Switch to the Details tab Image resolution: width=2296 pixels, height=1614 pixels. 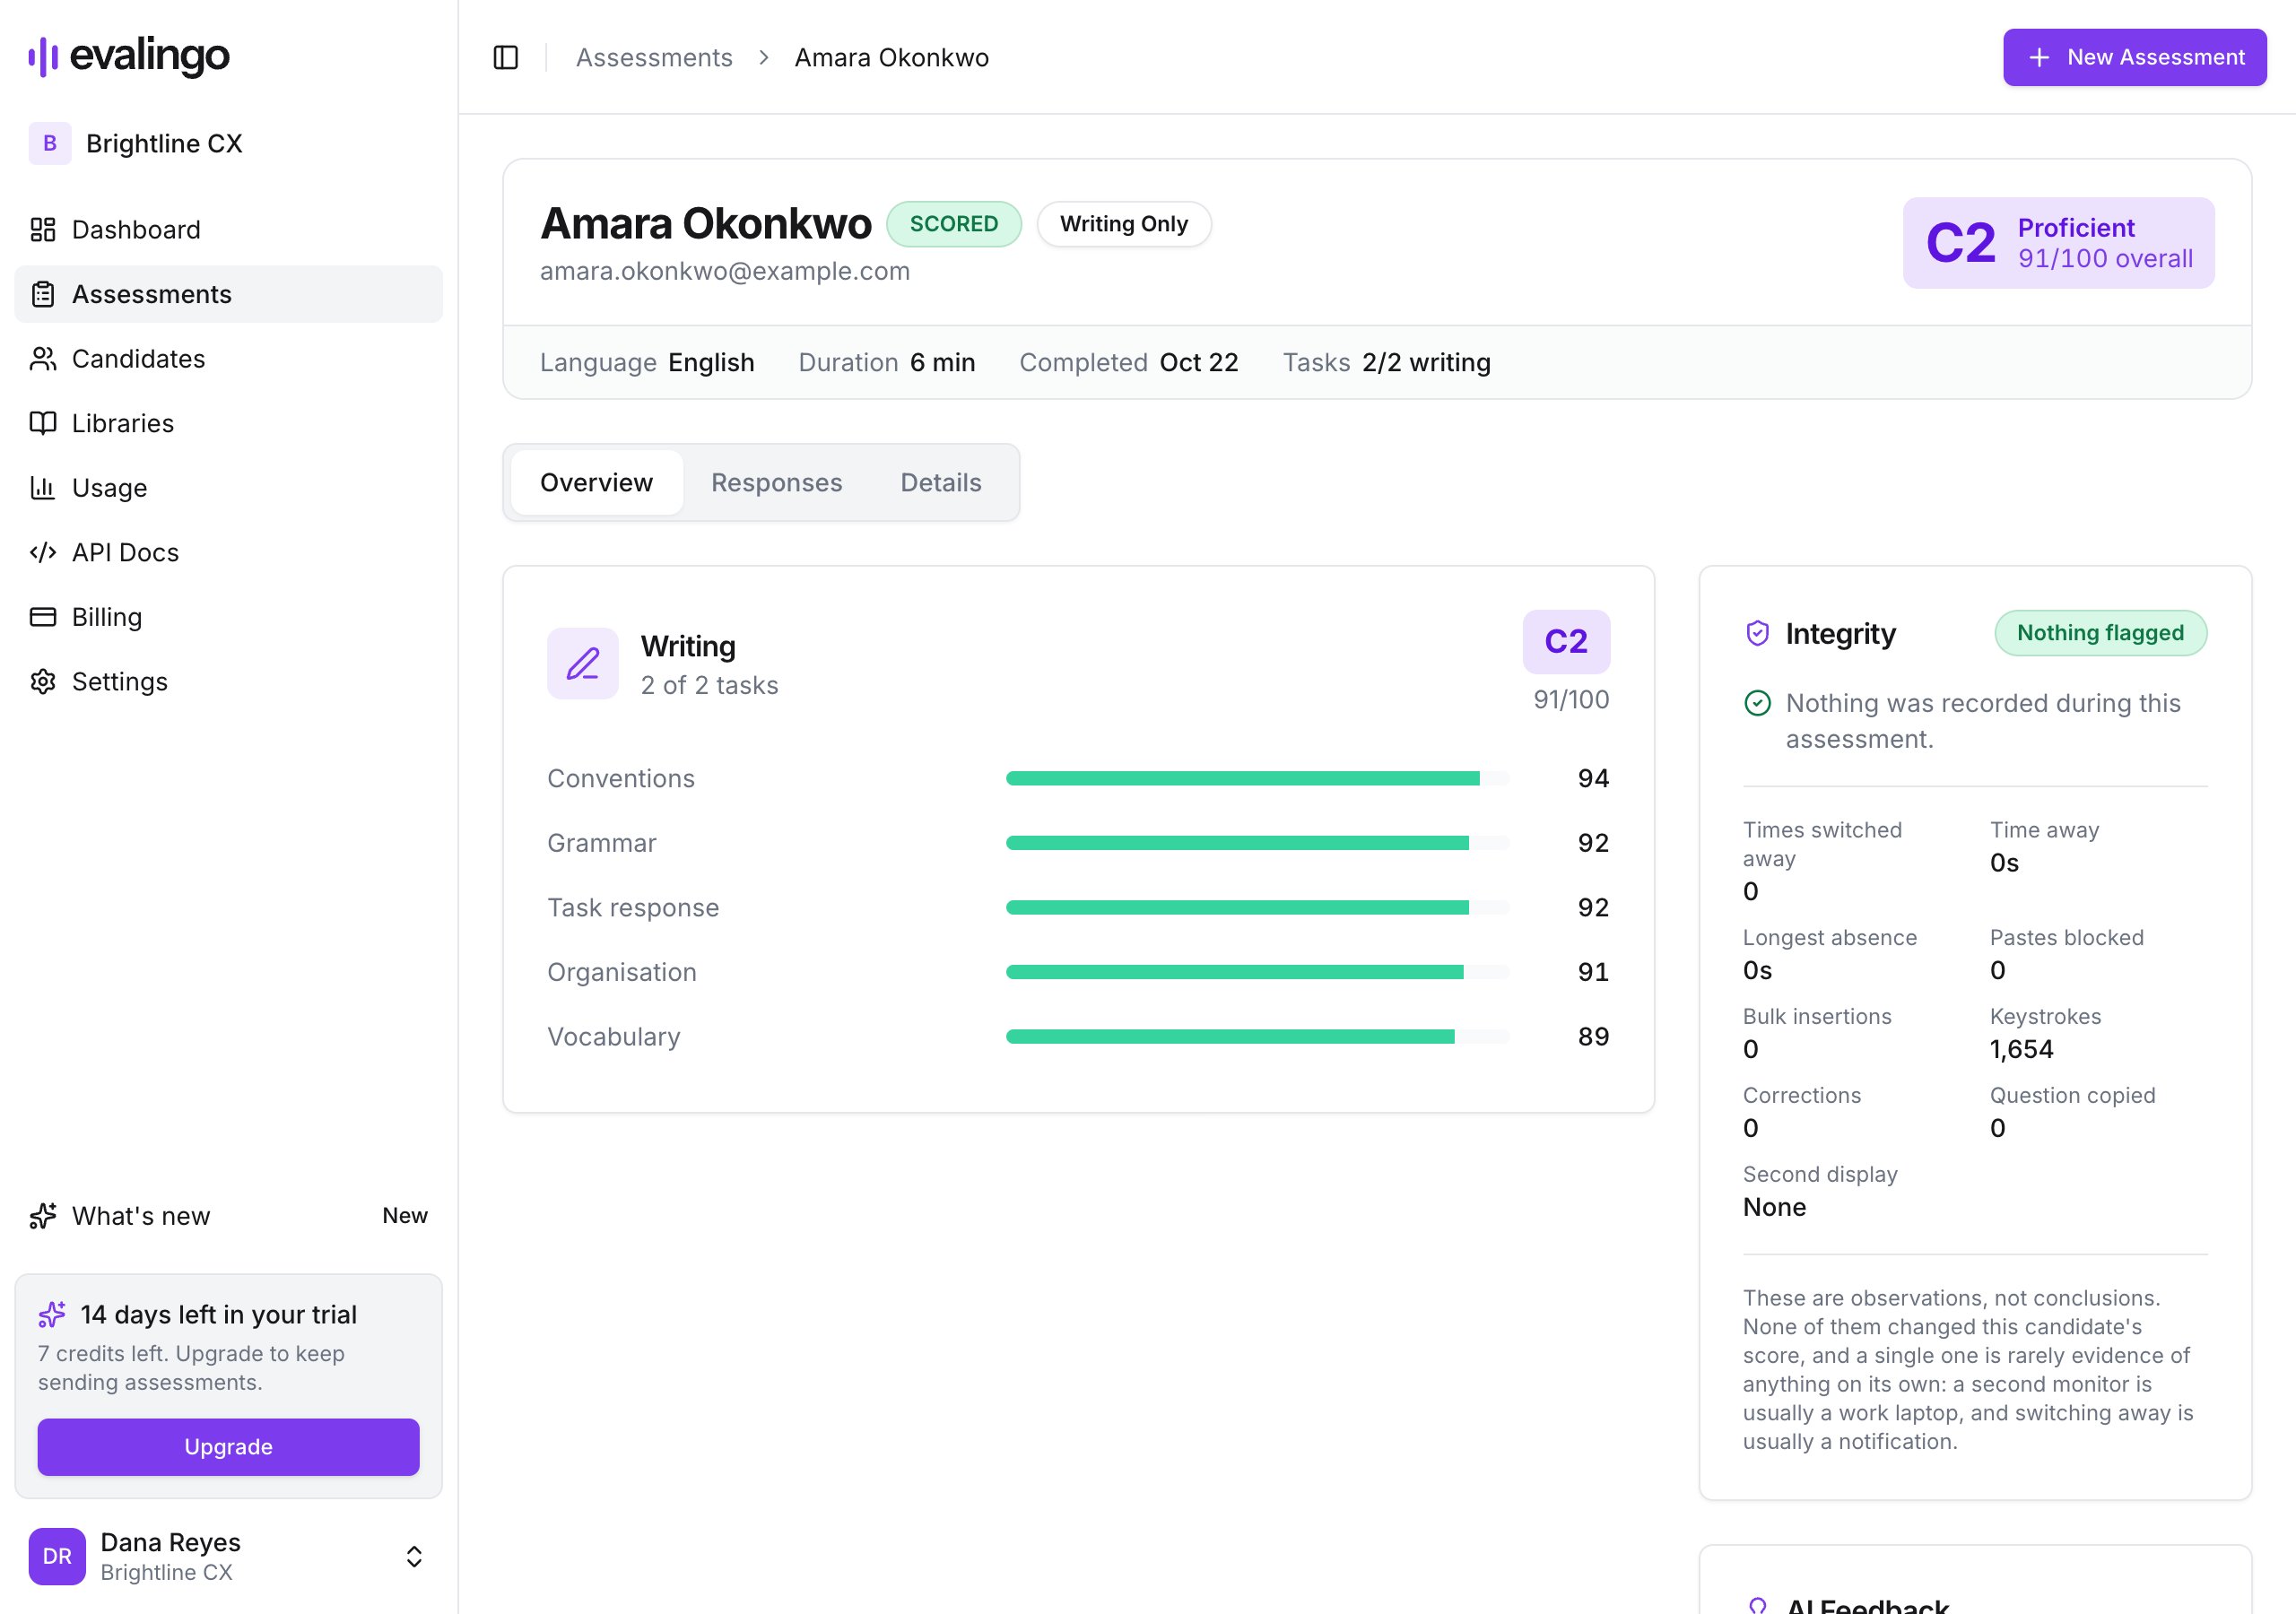tap(941, 482)
